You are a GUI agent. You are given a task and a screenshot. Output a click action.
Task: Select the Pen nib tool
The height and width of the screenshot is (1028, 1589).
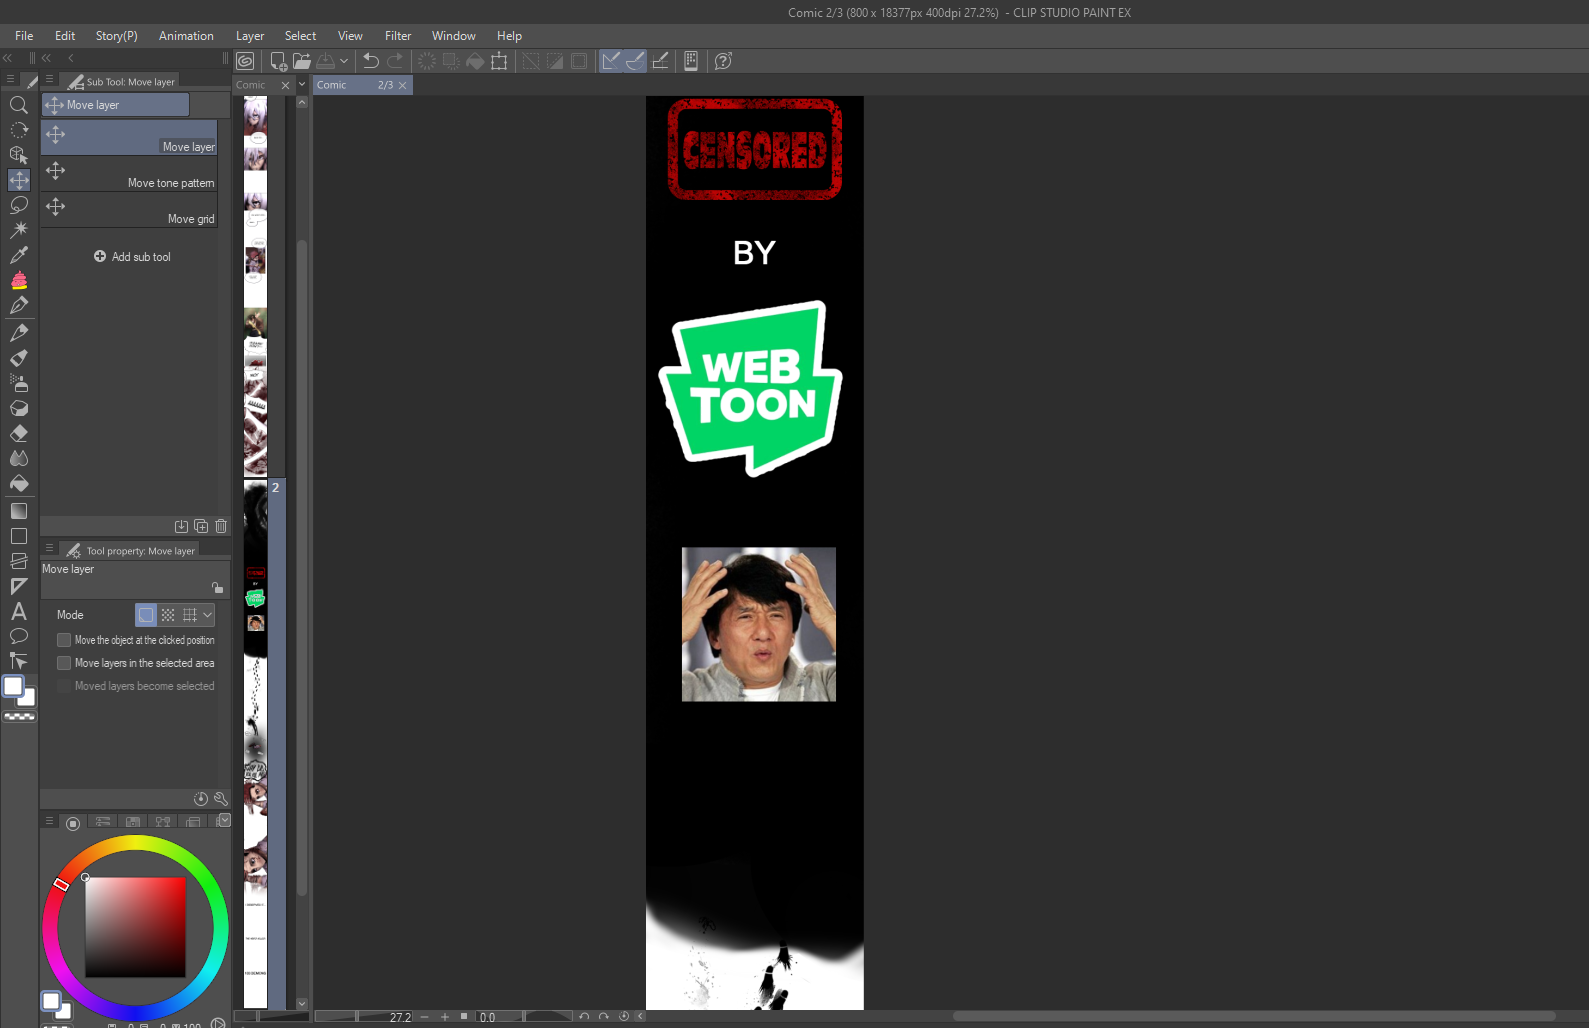18,306
